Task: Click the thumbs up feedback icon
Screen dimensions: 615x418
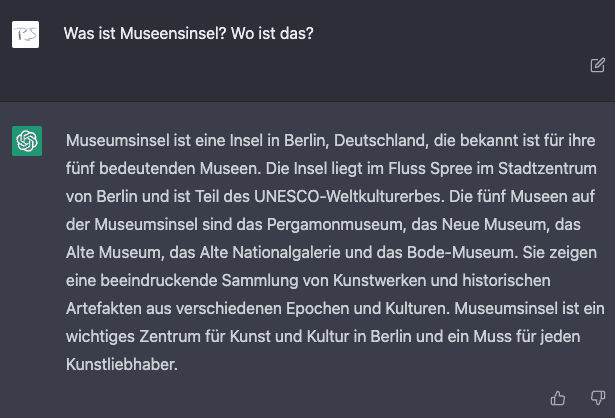Action: [x=558, y=398]
